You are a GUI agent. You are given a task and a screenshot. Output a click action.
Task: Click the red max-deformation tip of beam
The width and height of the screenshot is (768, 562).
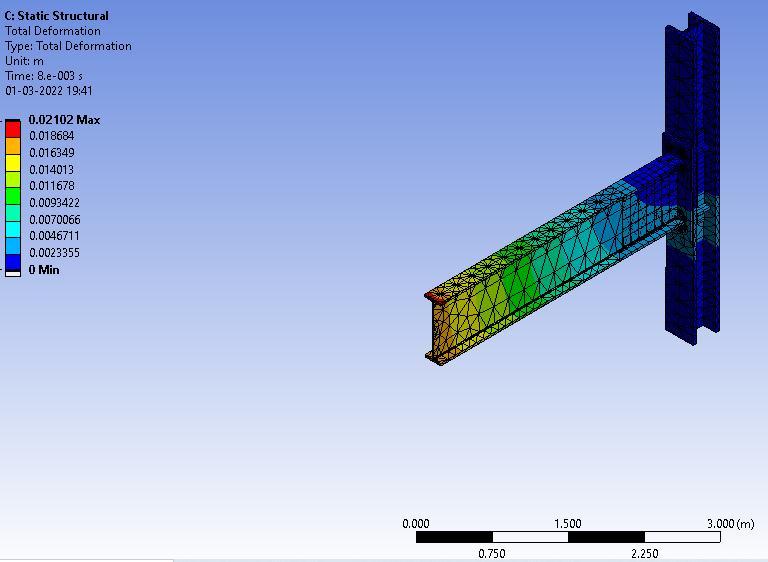(435, 296)
